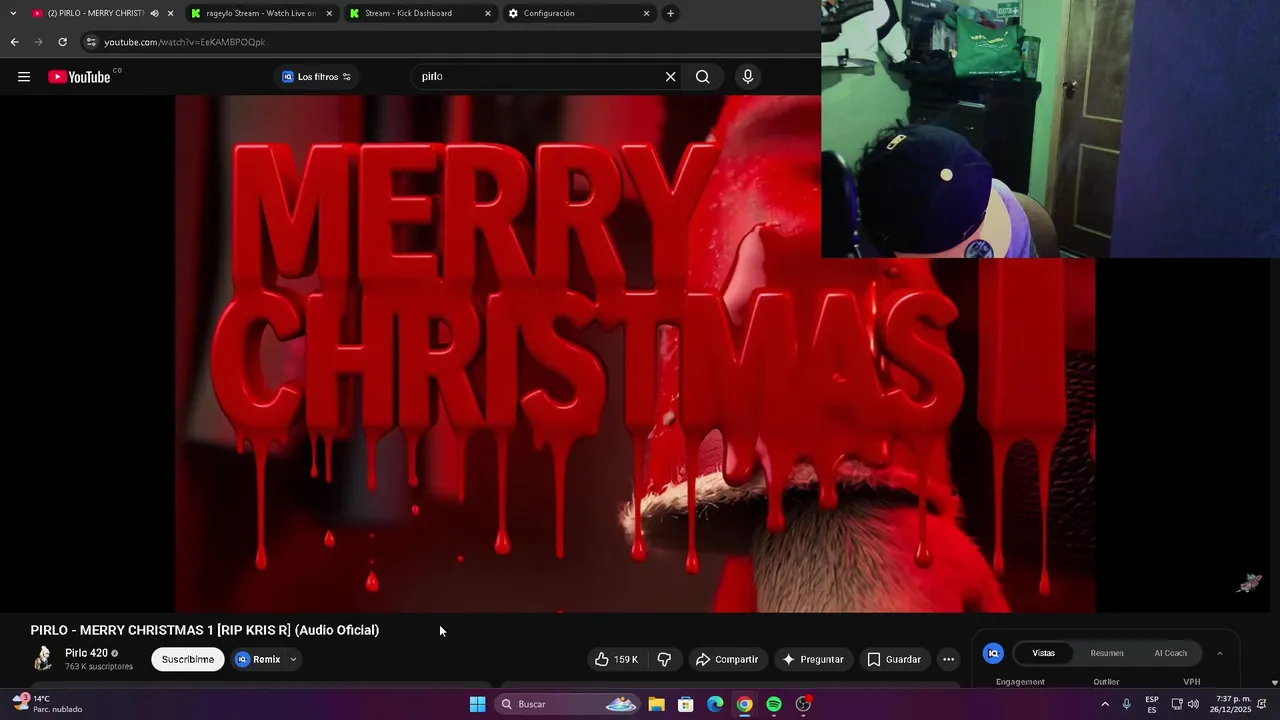Open Microsoft Edge from taskbar
Image resolution: width=1280 pixels, height=720 pixels.
tap(715, 704)
